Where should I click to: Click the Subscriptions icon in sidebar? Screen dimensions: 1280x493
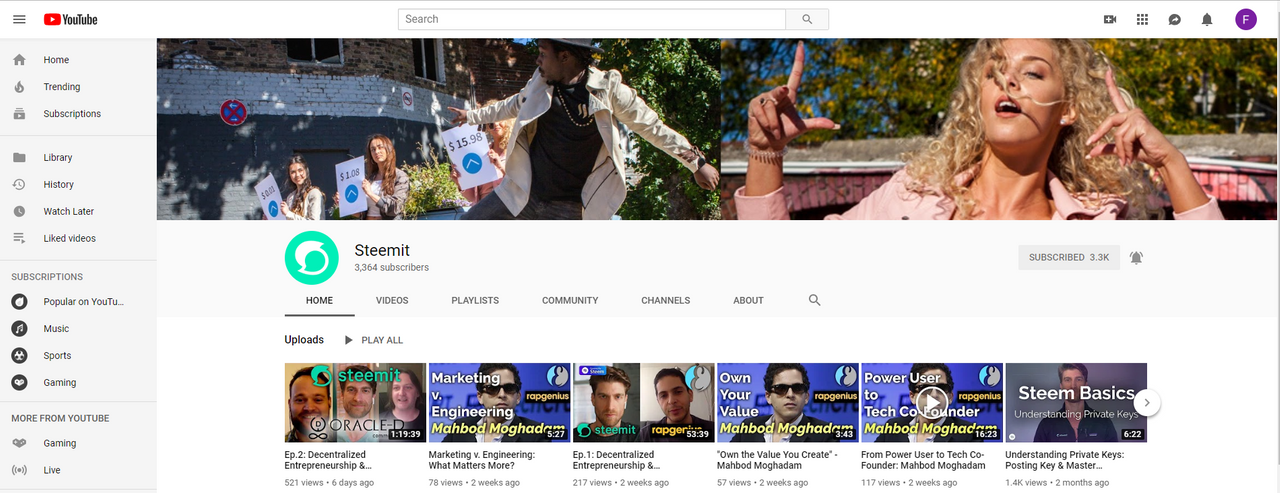(x=19, y=114)
